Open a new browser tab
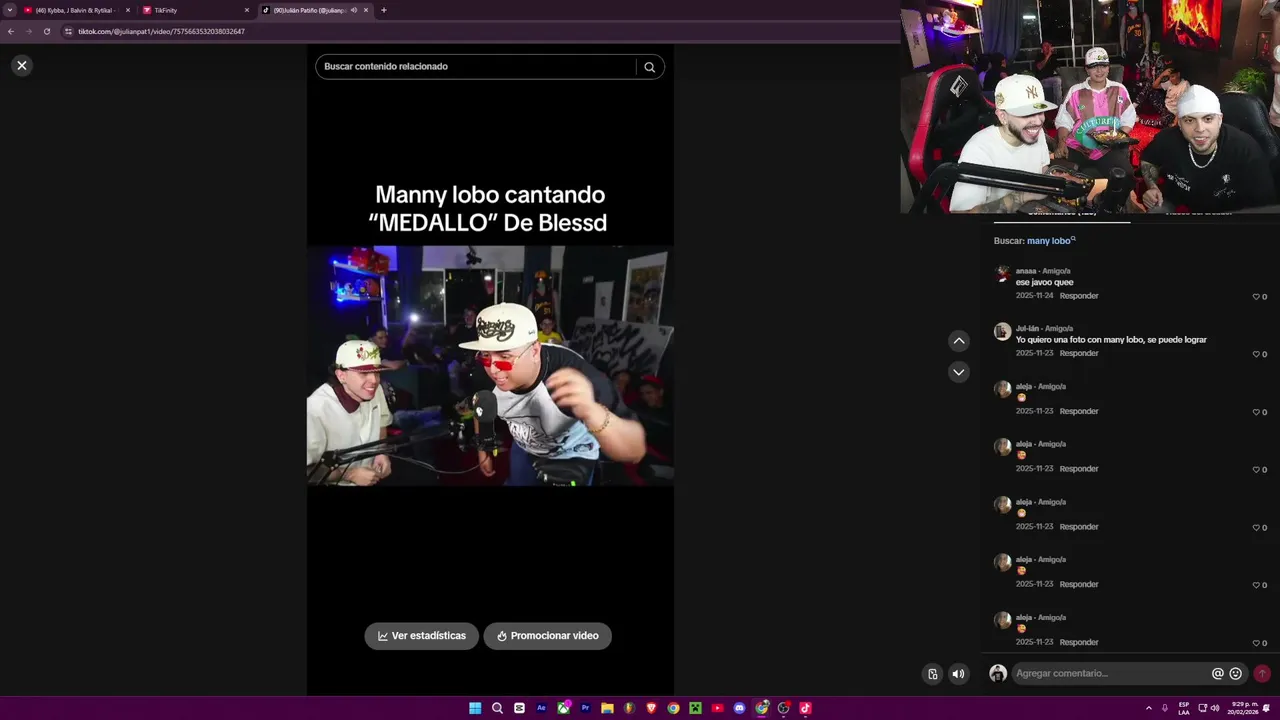1280x720 pixels. tap(384, 10)
